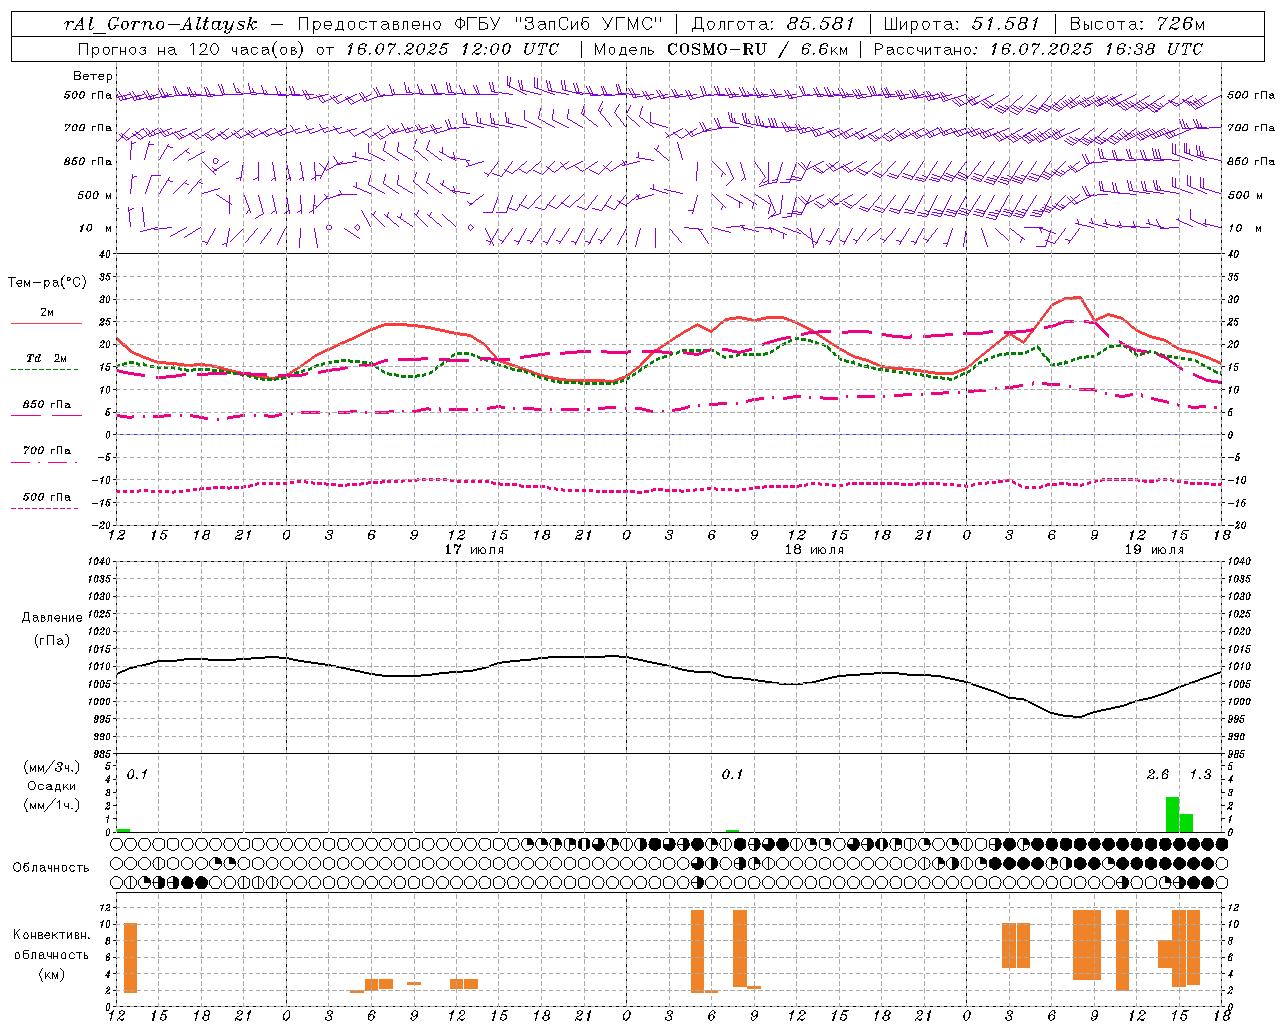
Task: Select the Тем-ра(°C) axis label
Action: tap(47, 283)
